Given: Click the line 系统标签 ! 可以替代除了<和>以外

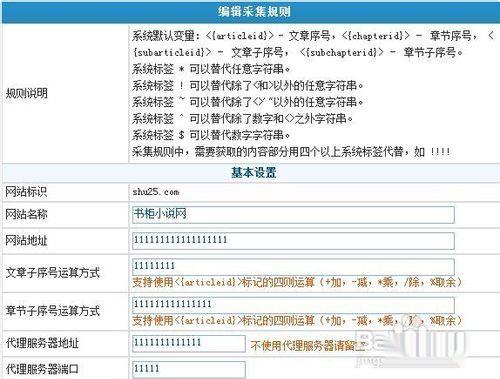Looking at the screenshot, I should (x=248, y=86).
